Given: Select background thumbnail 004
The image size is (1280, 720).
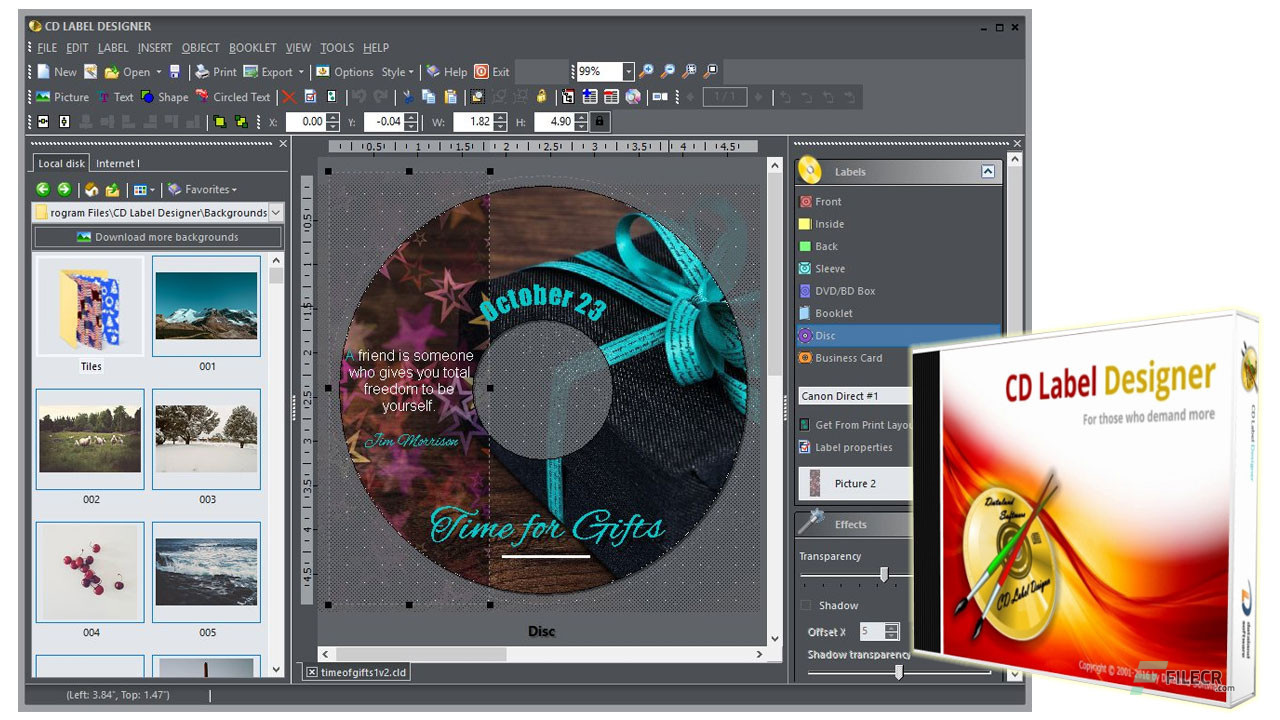Looking at the screenshot, I should point(90,573).
